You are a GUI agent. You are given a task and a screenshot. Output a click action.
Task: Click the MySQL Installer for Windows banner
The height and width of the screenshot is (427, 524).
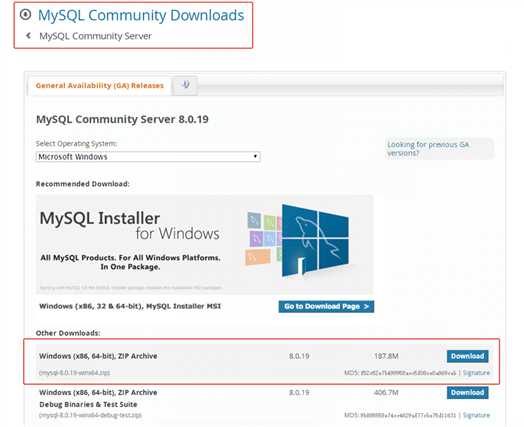point(205,245)
